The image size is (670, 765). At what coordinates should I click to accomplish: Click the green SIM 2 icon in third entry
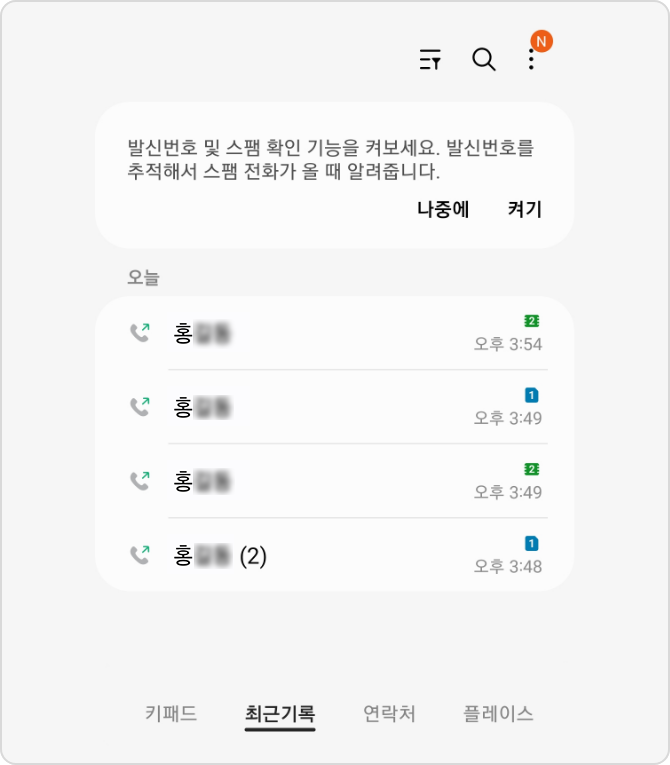click(x=532, y=469)
